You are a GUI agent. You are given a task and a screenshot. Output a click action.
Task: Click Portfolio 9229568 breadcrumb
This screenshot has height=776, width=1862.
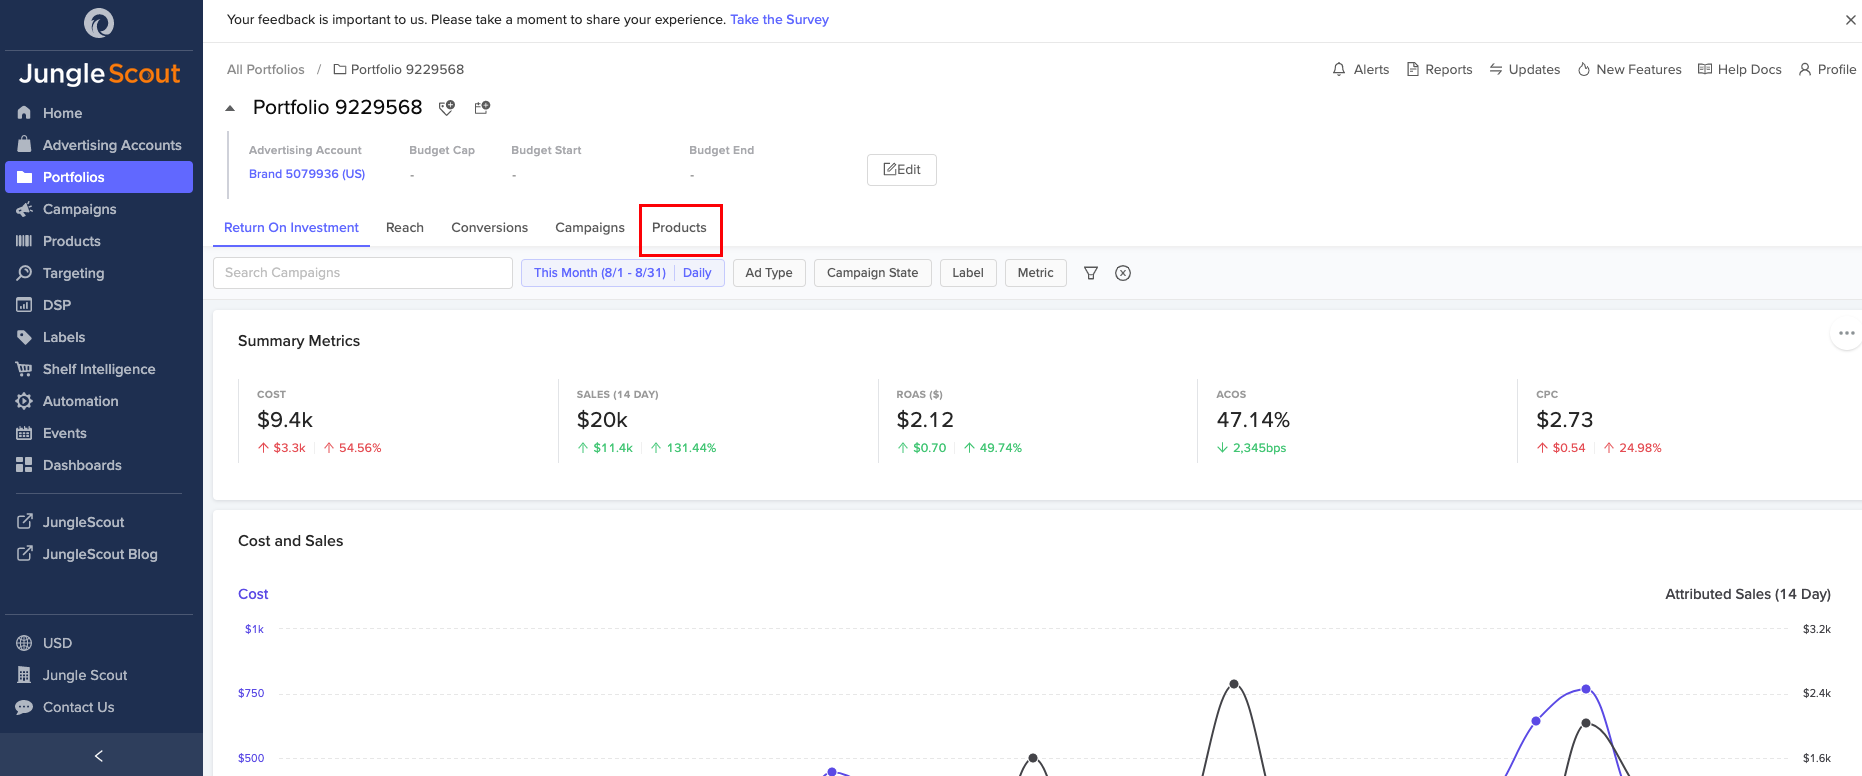click(398, 69)
